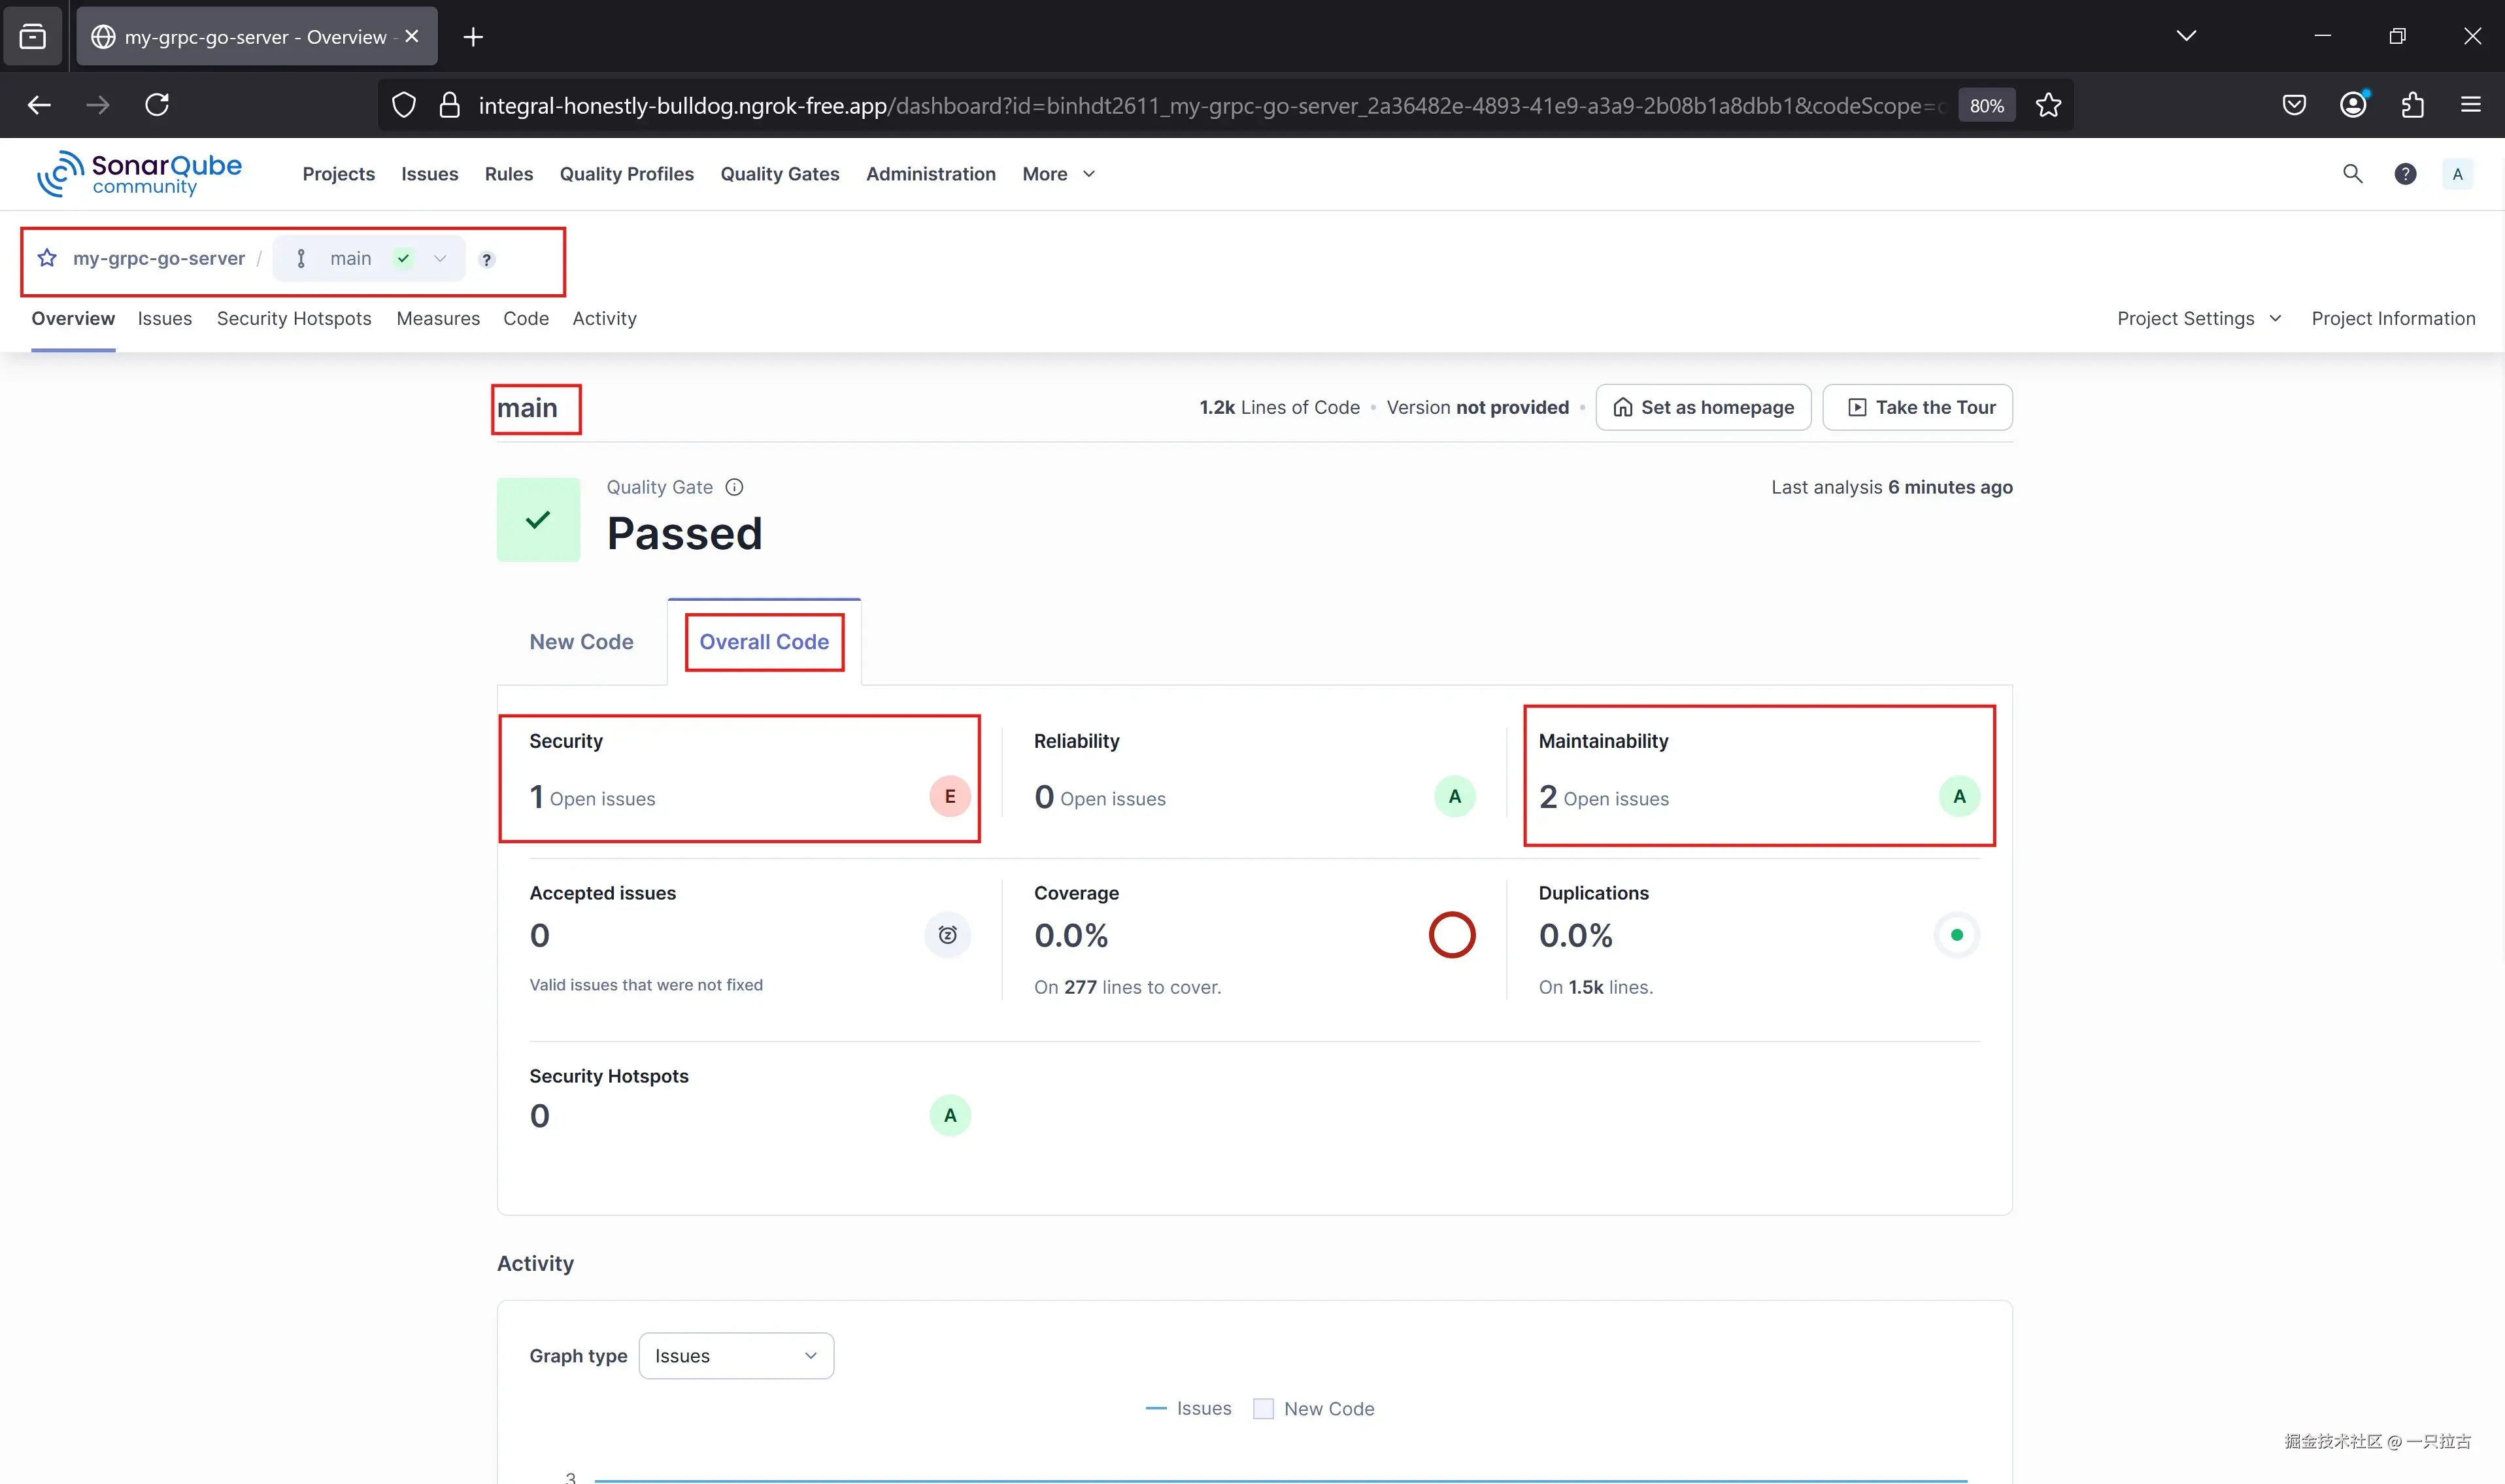Screen dimensions: 2505x1484
Task: Click the Security rating E badge
Action: coord(949,796)
